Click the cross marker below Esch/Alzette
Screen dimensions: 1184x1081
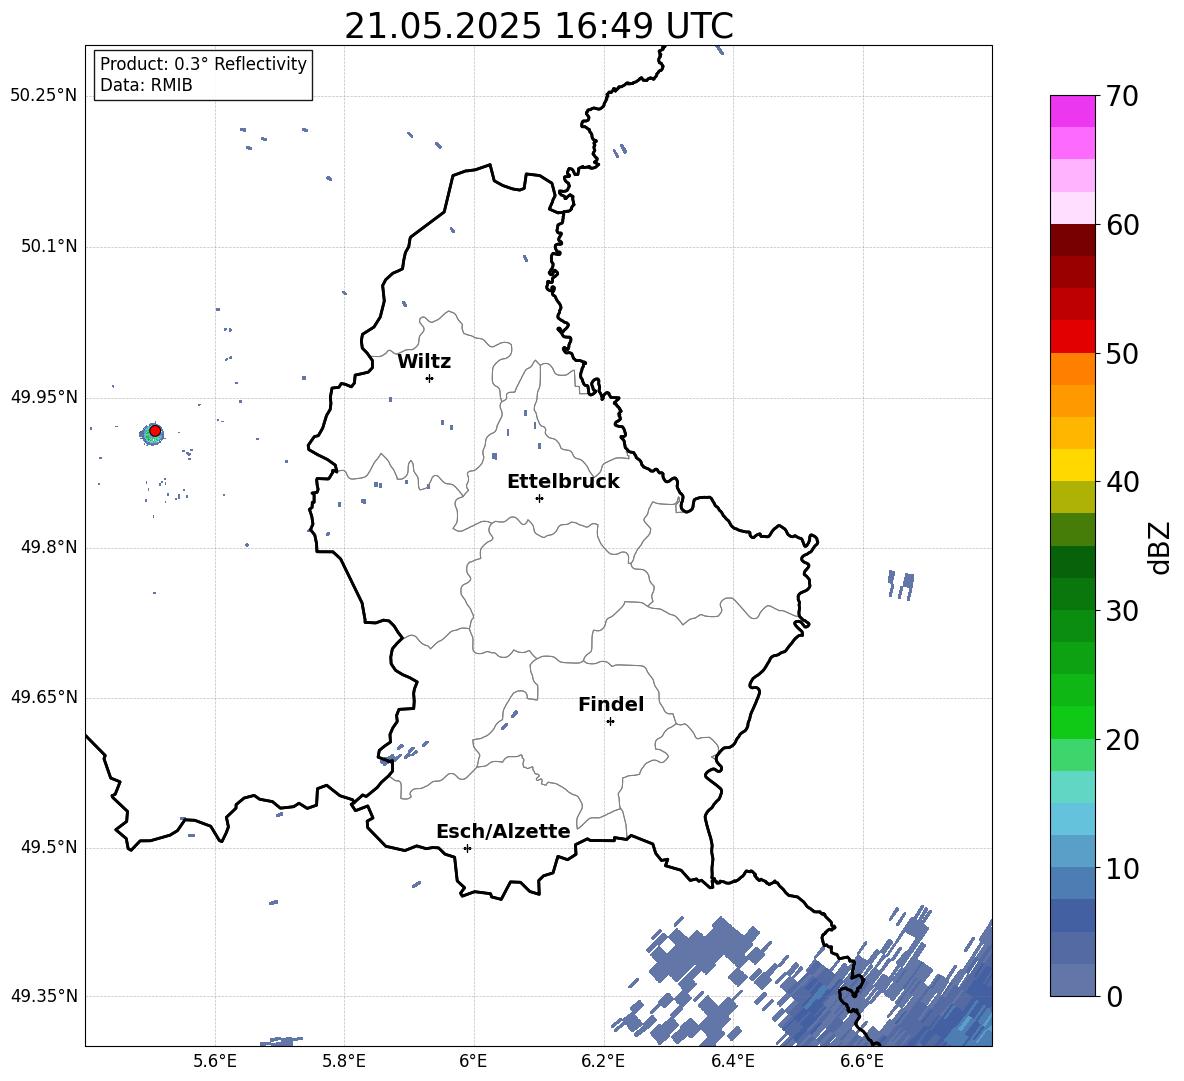467,848
